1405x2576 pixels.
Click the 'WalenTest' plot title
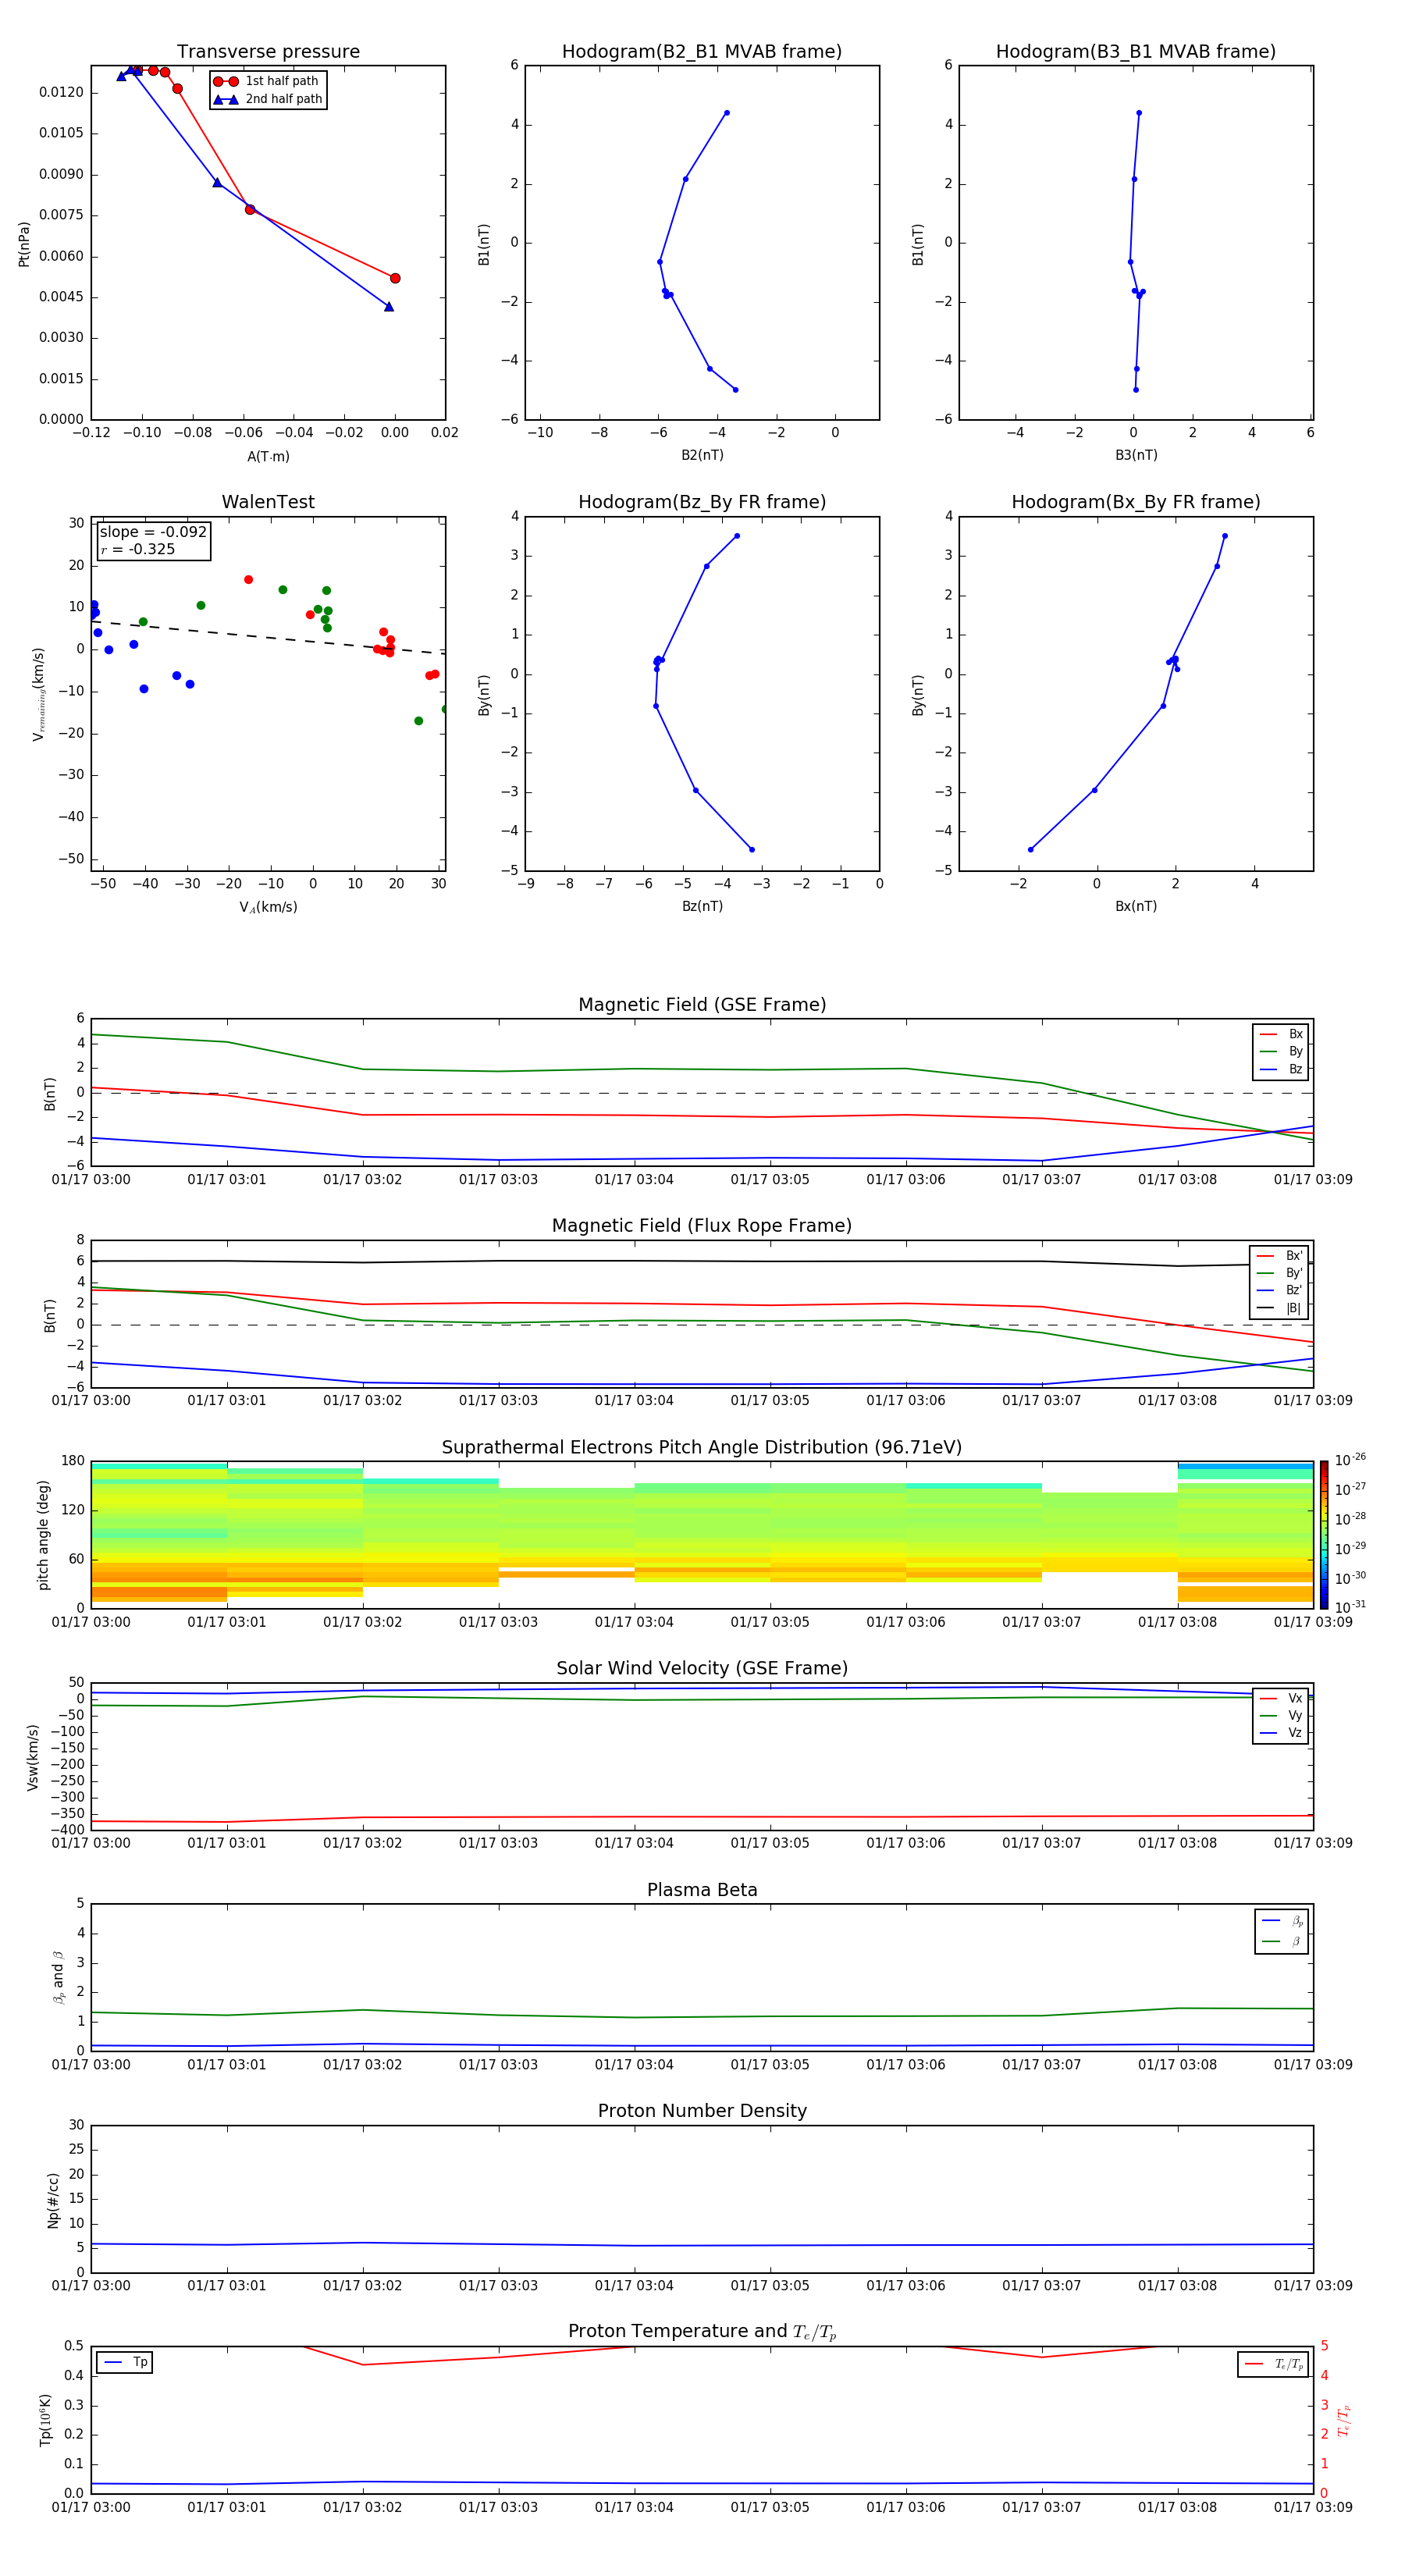coord(268,502)
